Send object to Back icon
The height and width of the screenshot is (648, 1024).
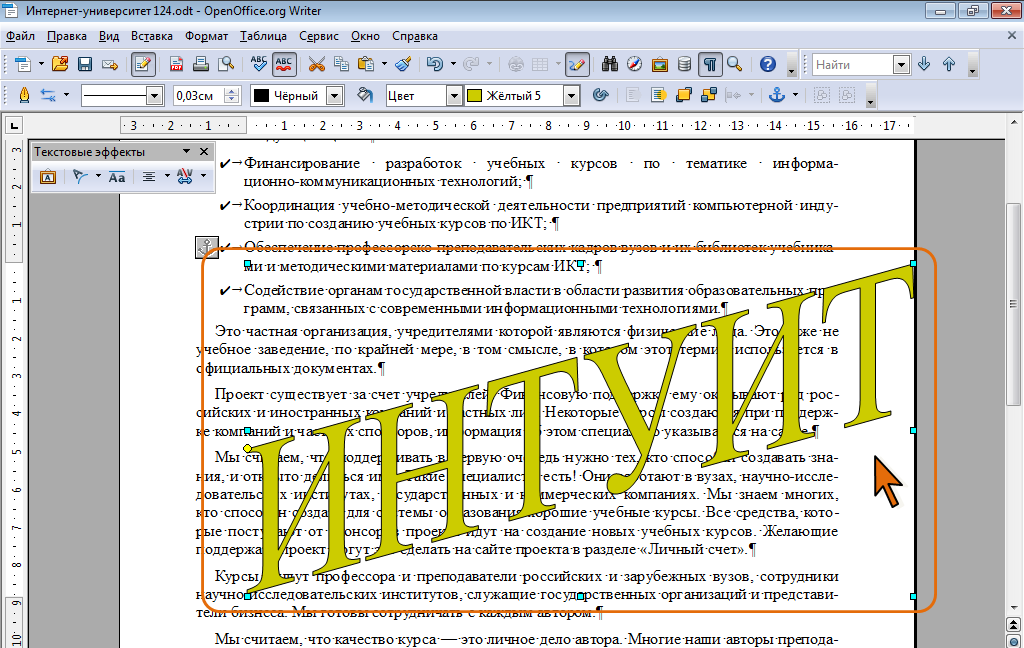(709, 95)
